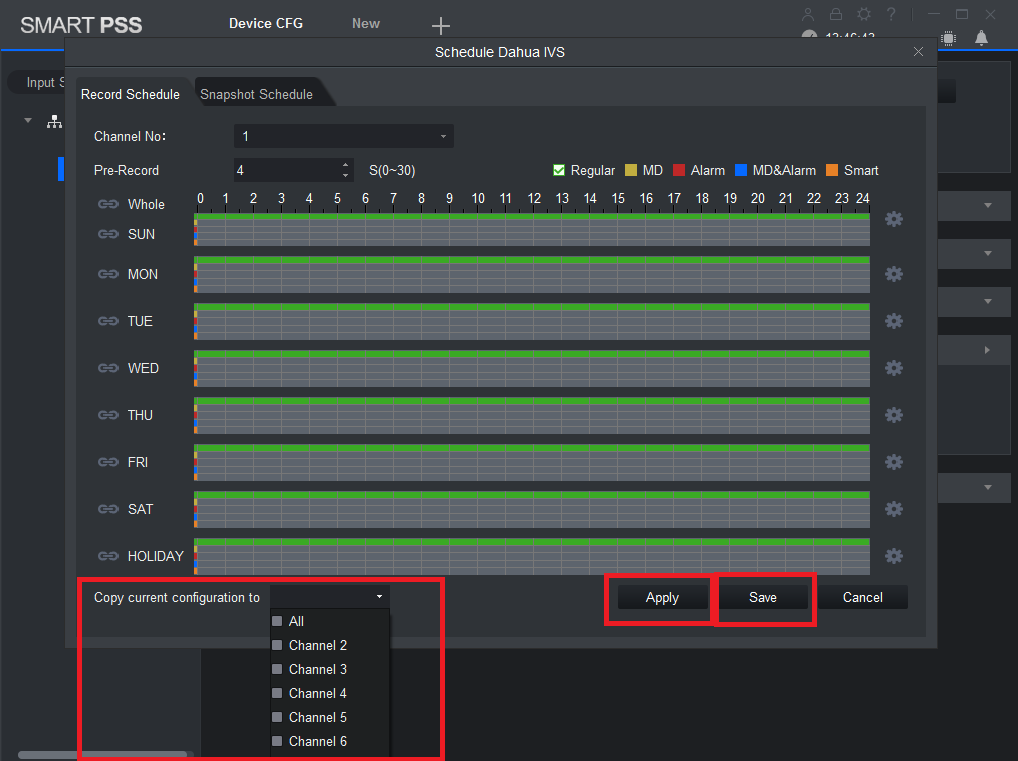The image size is (1018, 761).
Task: Click the Save button
Action: tap(762, 597)
